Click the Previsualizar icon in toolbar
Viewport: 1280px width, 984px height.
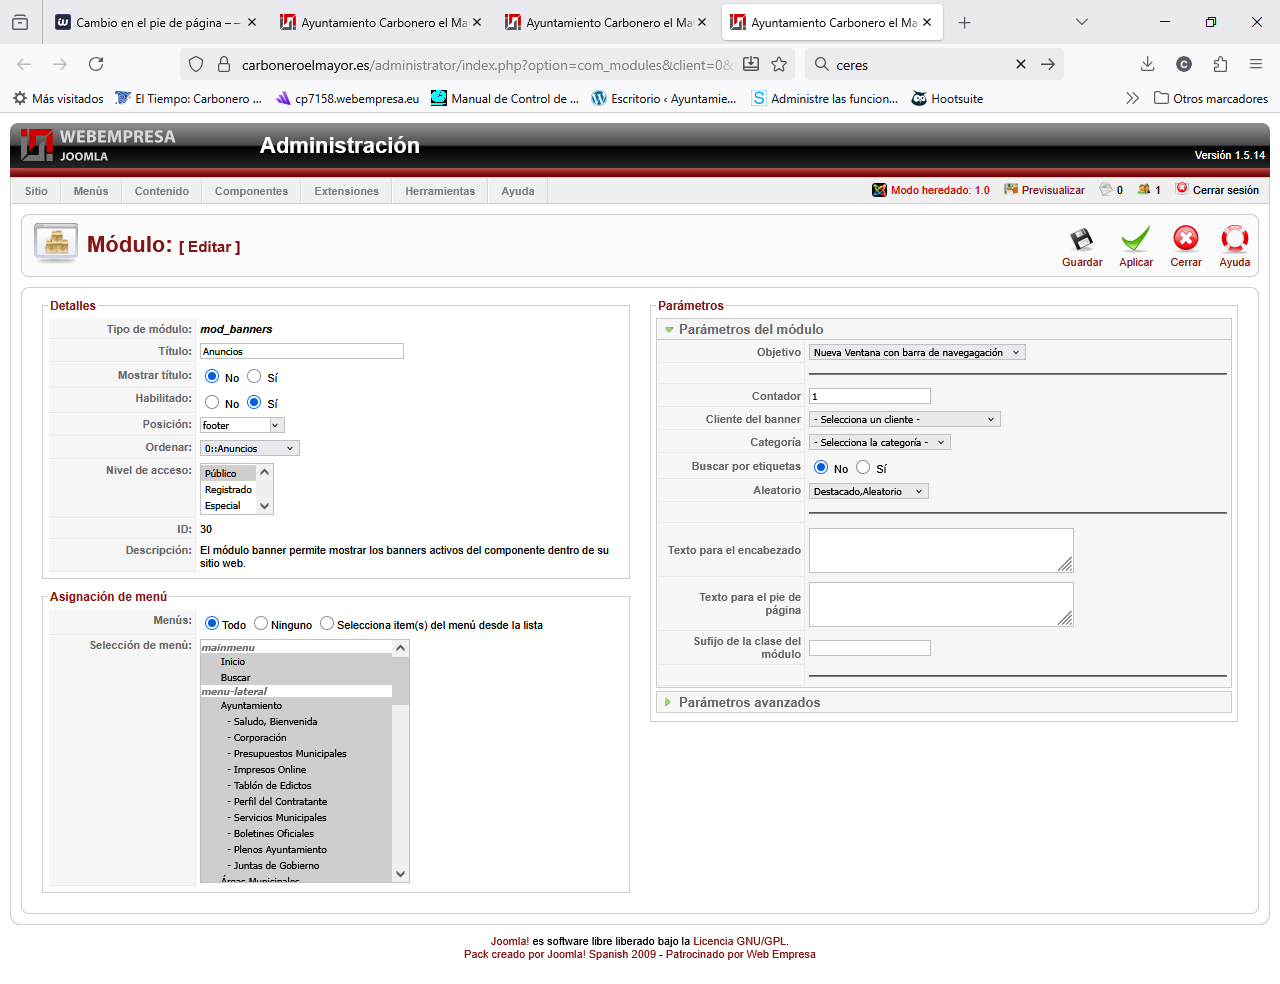1011,190
